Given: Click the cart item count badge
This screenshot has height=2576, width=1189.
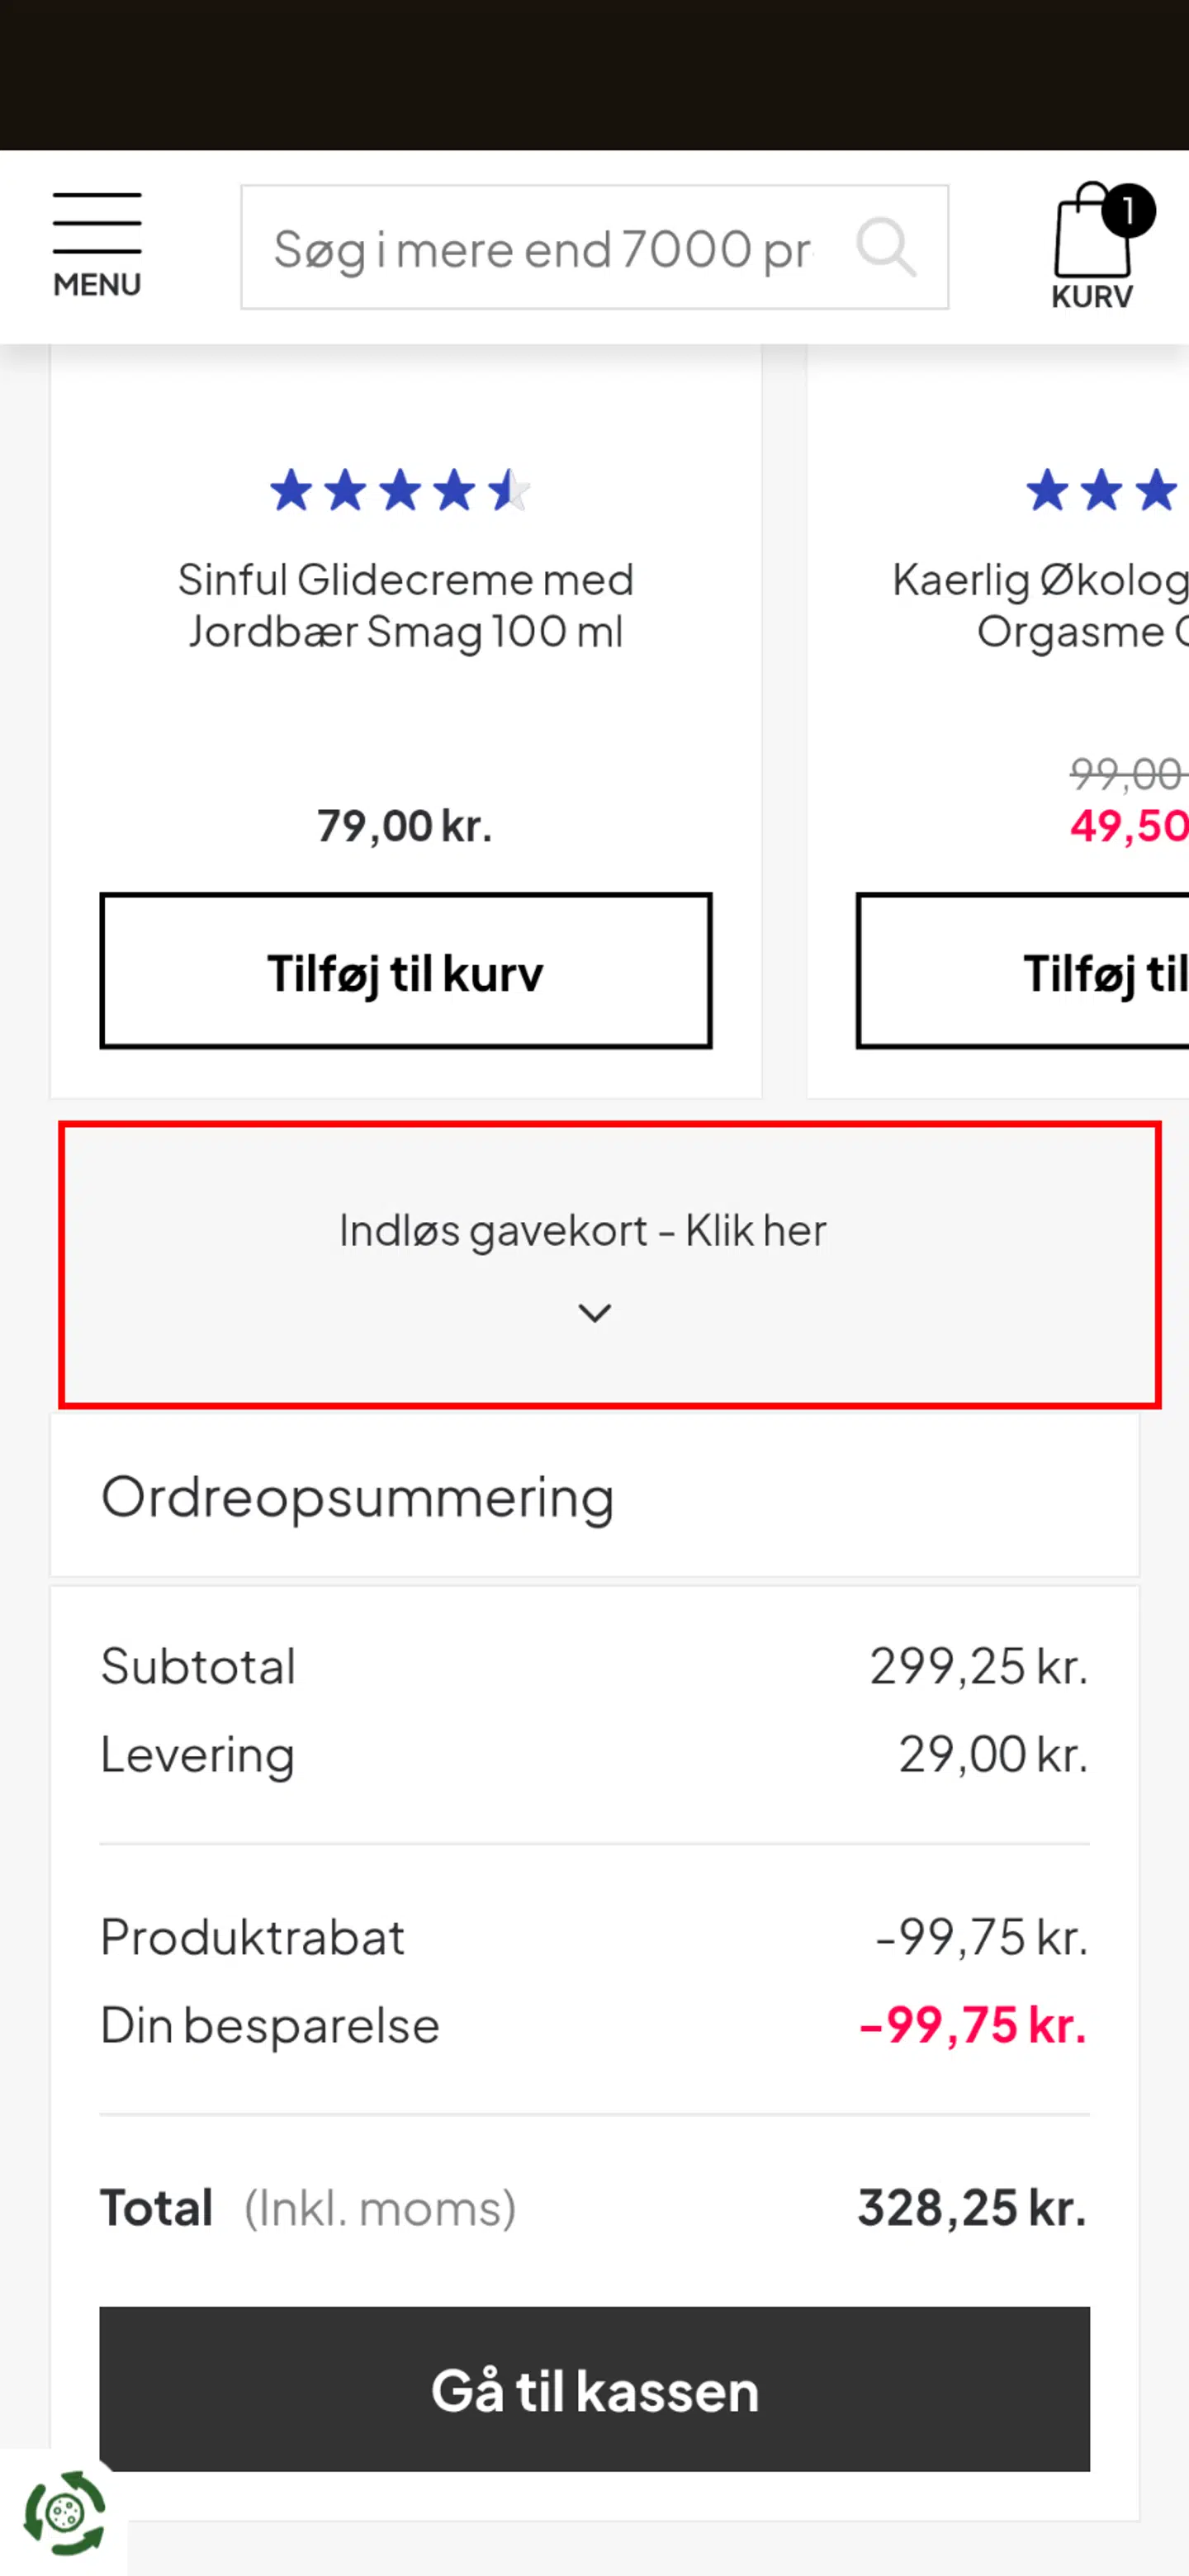Looking at the screenshot, I should click(1128, 211).
